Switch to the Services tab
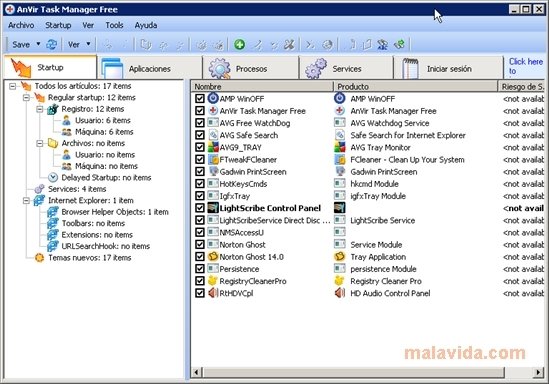 pos(346,68)
